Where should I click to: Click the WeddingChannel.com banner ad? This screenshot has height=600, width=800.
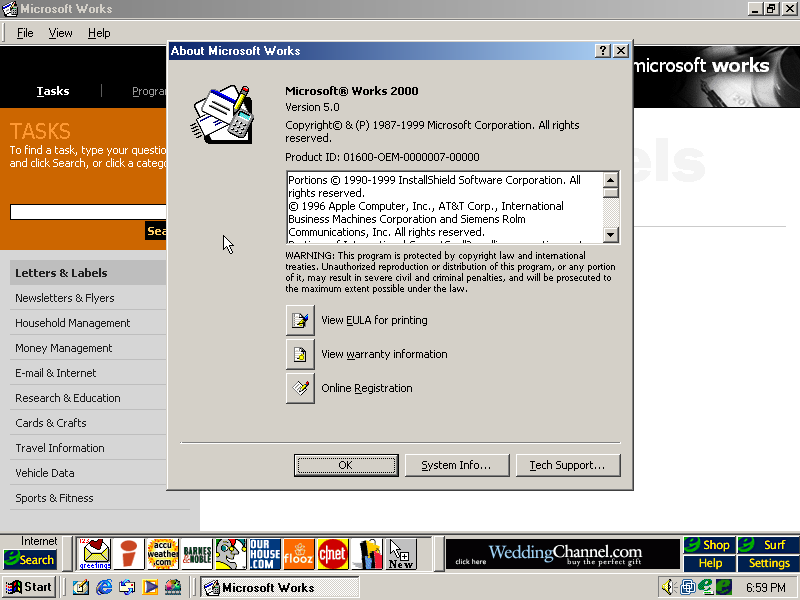562,554
